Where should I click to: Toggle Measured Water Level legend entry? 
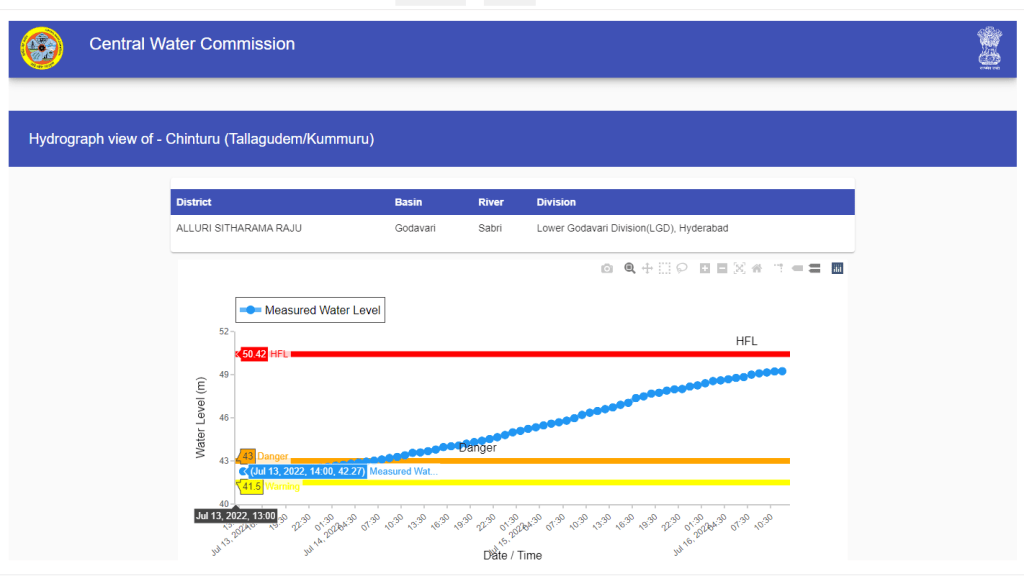pos(310,311)
